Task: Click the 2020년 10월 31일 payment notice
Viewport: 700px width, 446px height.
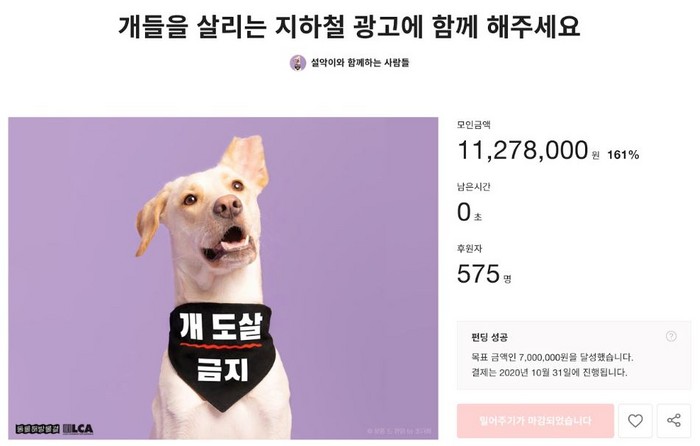Action: pyautogui.click(x=549, y=372)
